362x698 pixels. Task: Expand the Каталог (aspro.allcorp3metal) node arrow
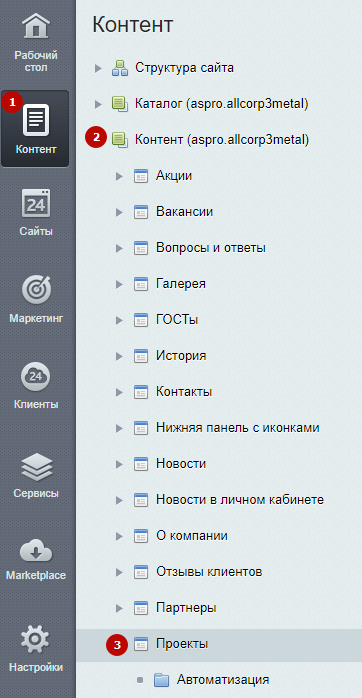pyautogui.click(x=98, y=104)
